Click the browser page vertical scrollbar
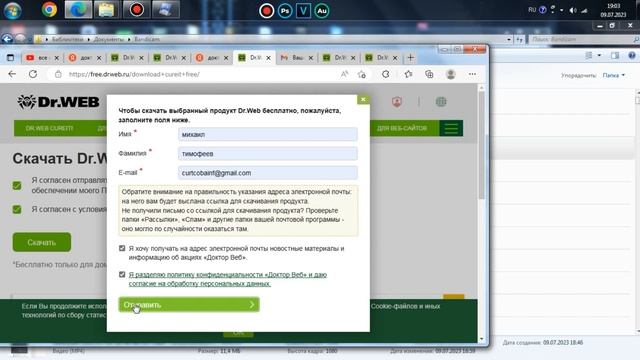This screenshot has height=360, width=640. 482,146
